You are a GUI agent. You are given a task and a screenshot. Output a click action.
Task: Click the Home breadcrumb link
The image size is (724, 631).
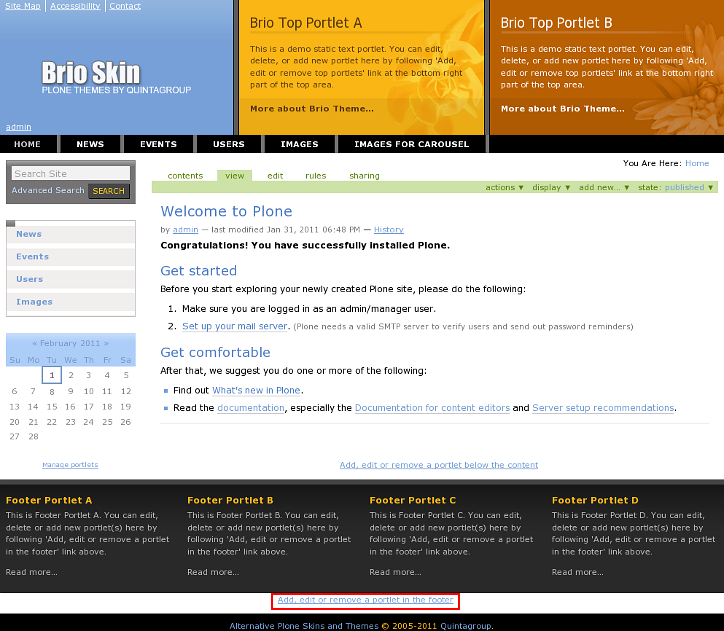pos(697,163)
